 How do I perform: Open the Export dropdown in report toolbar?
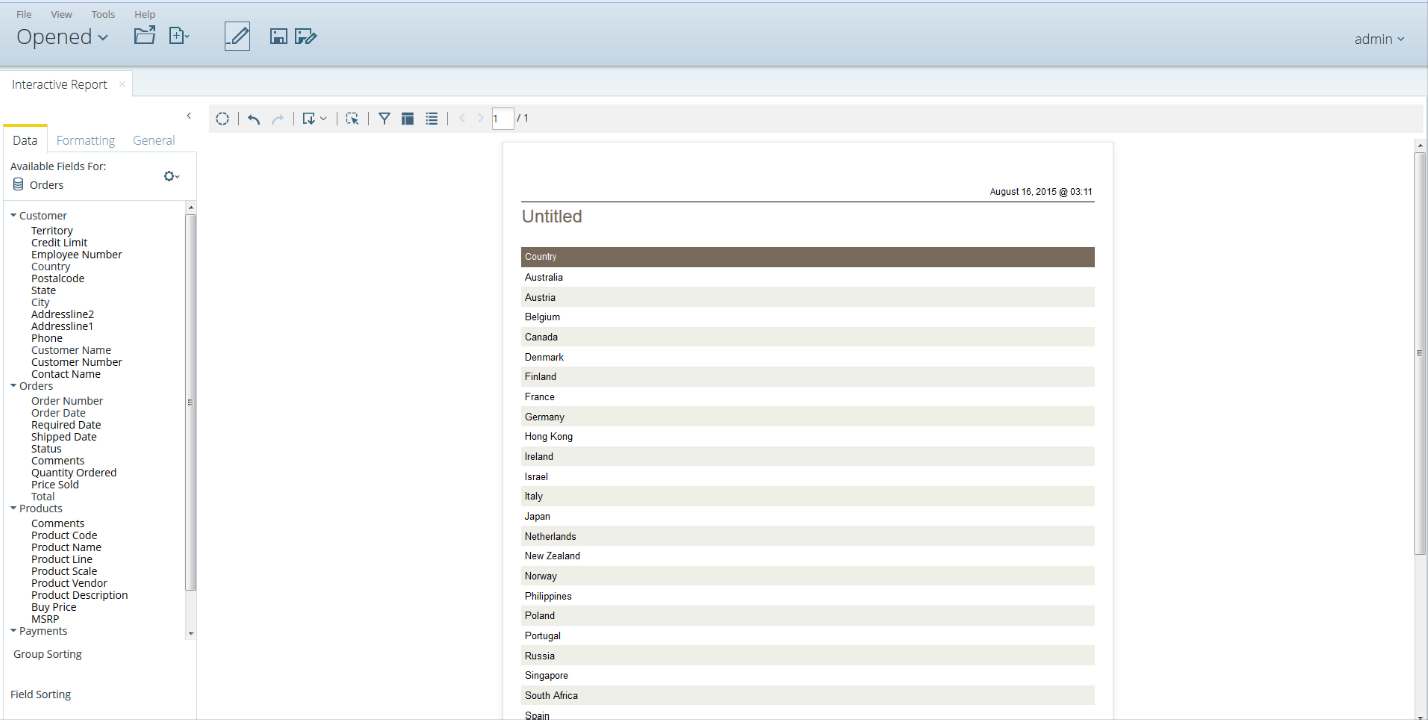coord(314,119)
